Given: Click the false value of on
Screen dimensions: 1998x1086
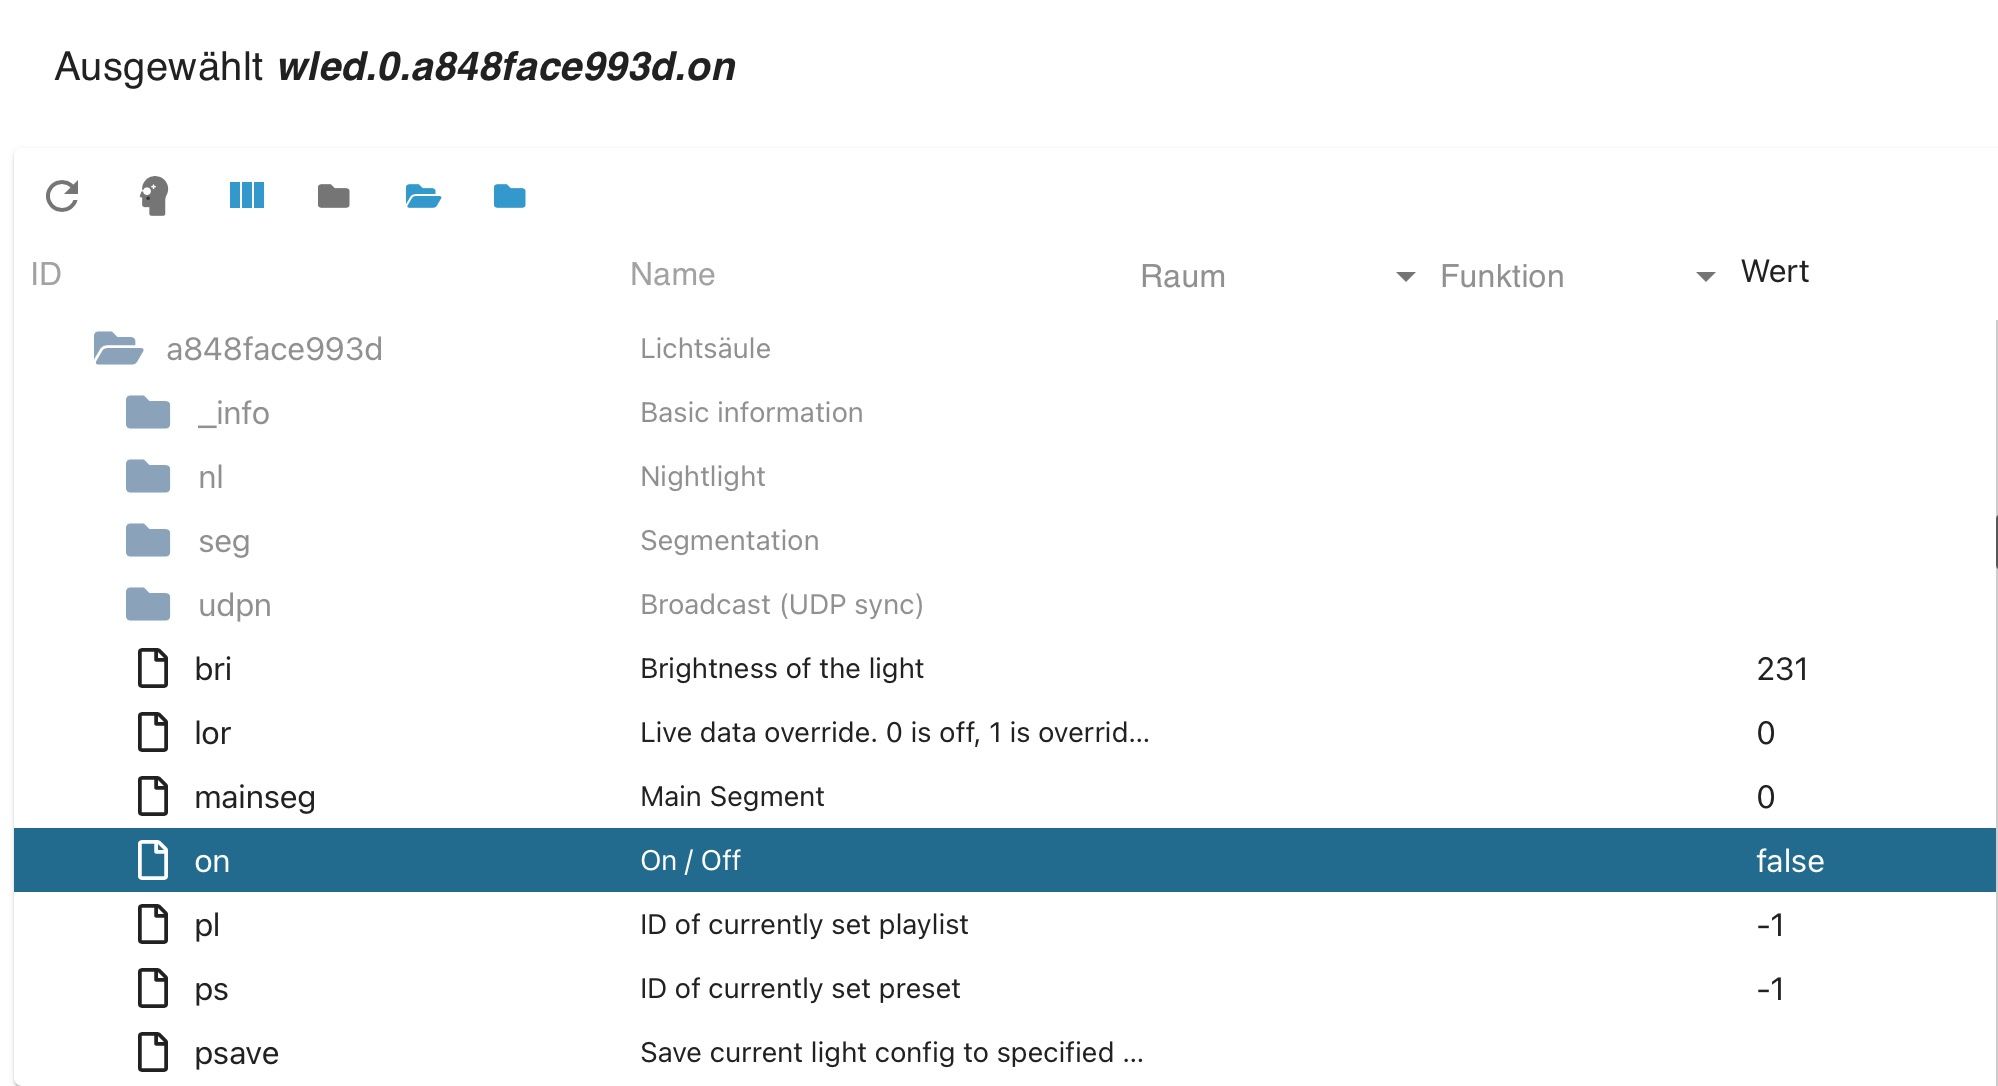Looking at the screenshot, I should (x=1789, y=861).
